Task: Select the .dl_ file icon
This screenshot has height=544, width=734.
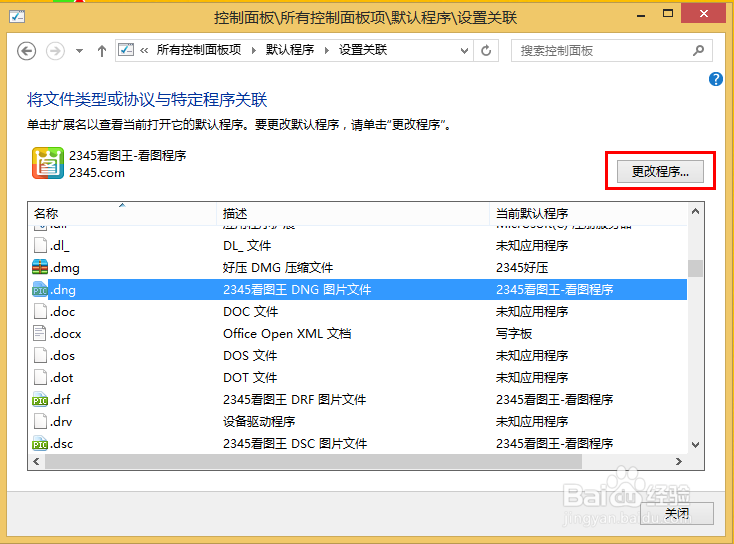Action: (40, 245)
